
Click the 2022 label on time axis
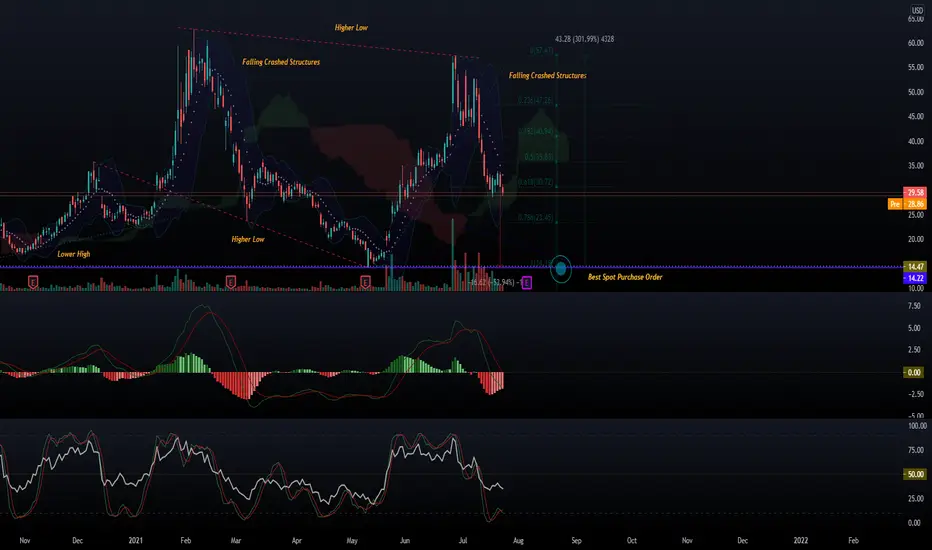coord(801,540)
